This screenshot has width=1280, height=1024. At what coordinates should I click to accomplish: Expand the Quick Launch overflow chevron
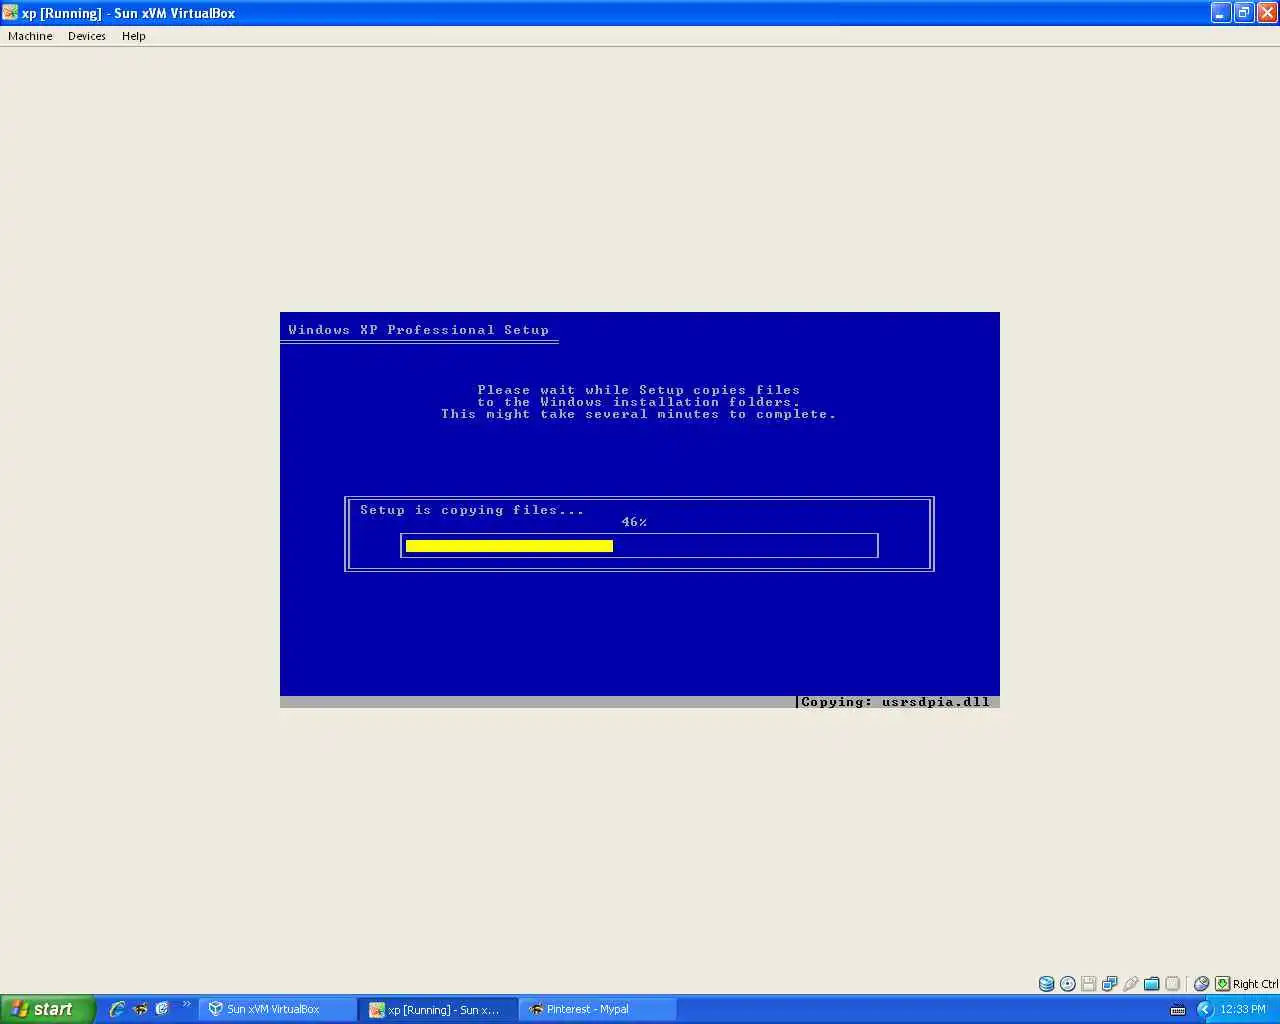[186, 1004]
